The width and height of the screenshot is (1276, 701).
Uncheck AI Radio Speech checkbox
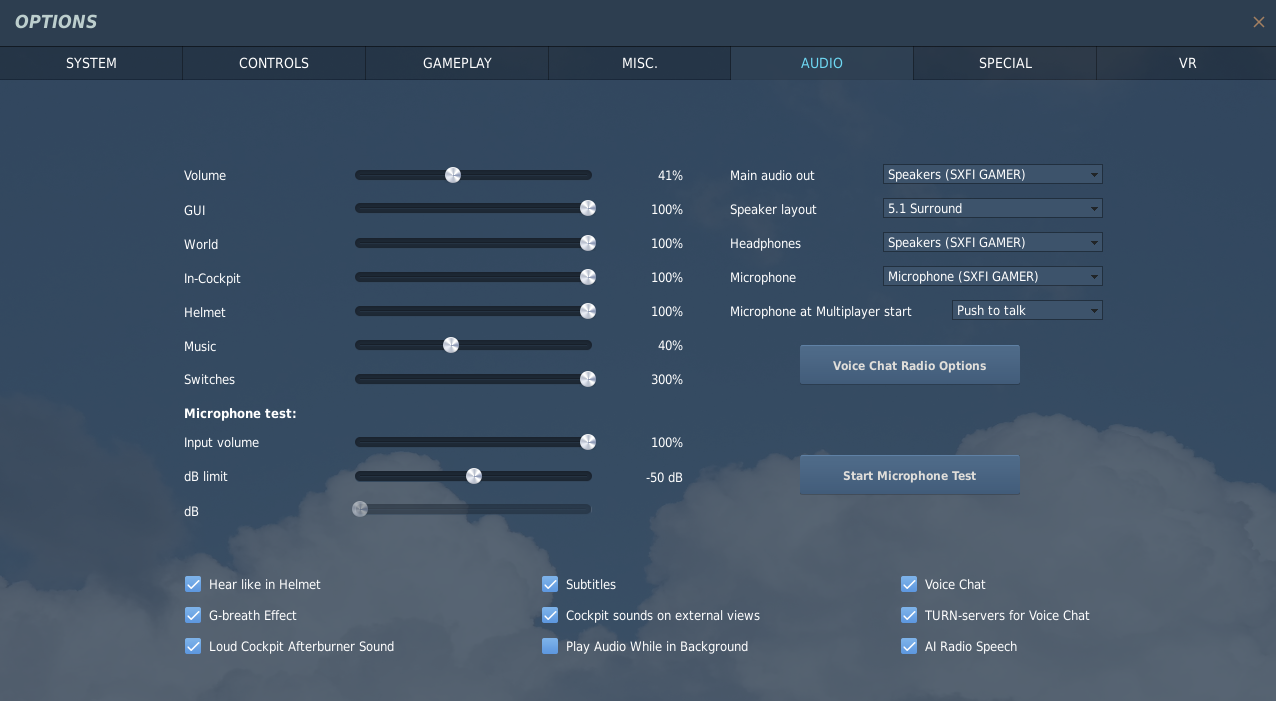point(909,646)
